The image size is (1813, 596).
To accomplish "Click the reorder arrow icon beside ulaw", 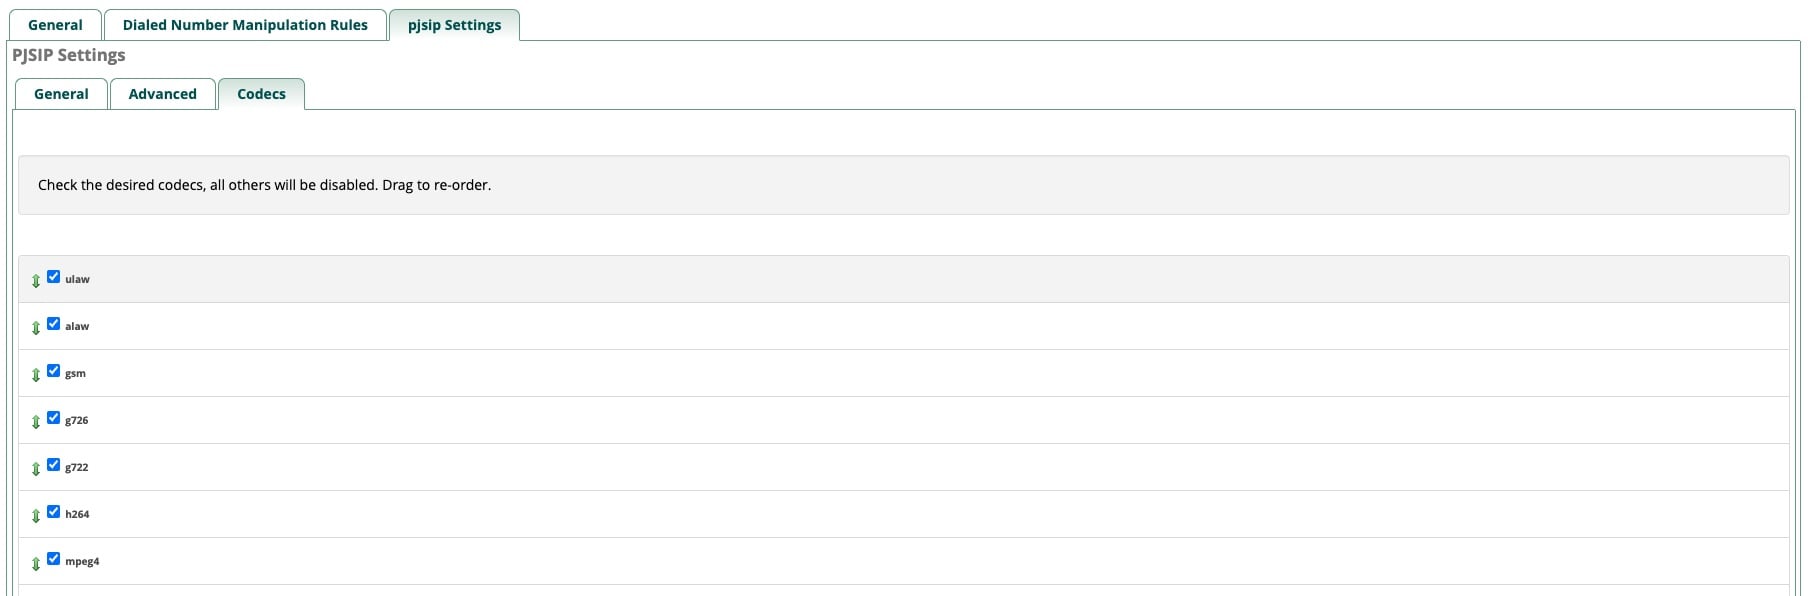I will (x=36, y=281).
